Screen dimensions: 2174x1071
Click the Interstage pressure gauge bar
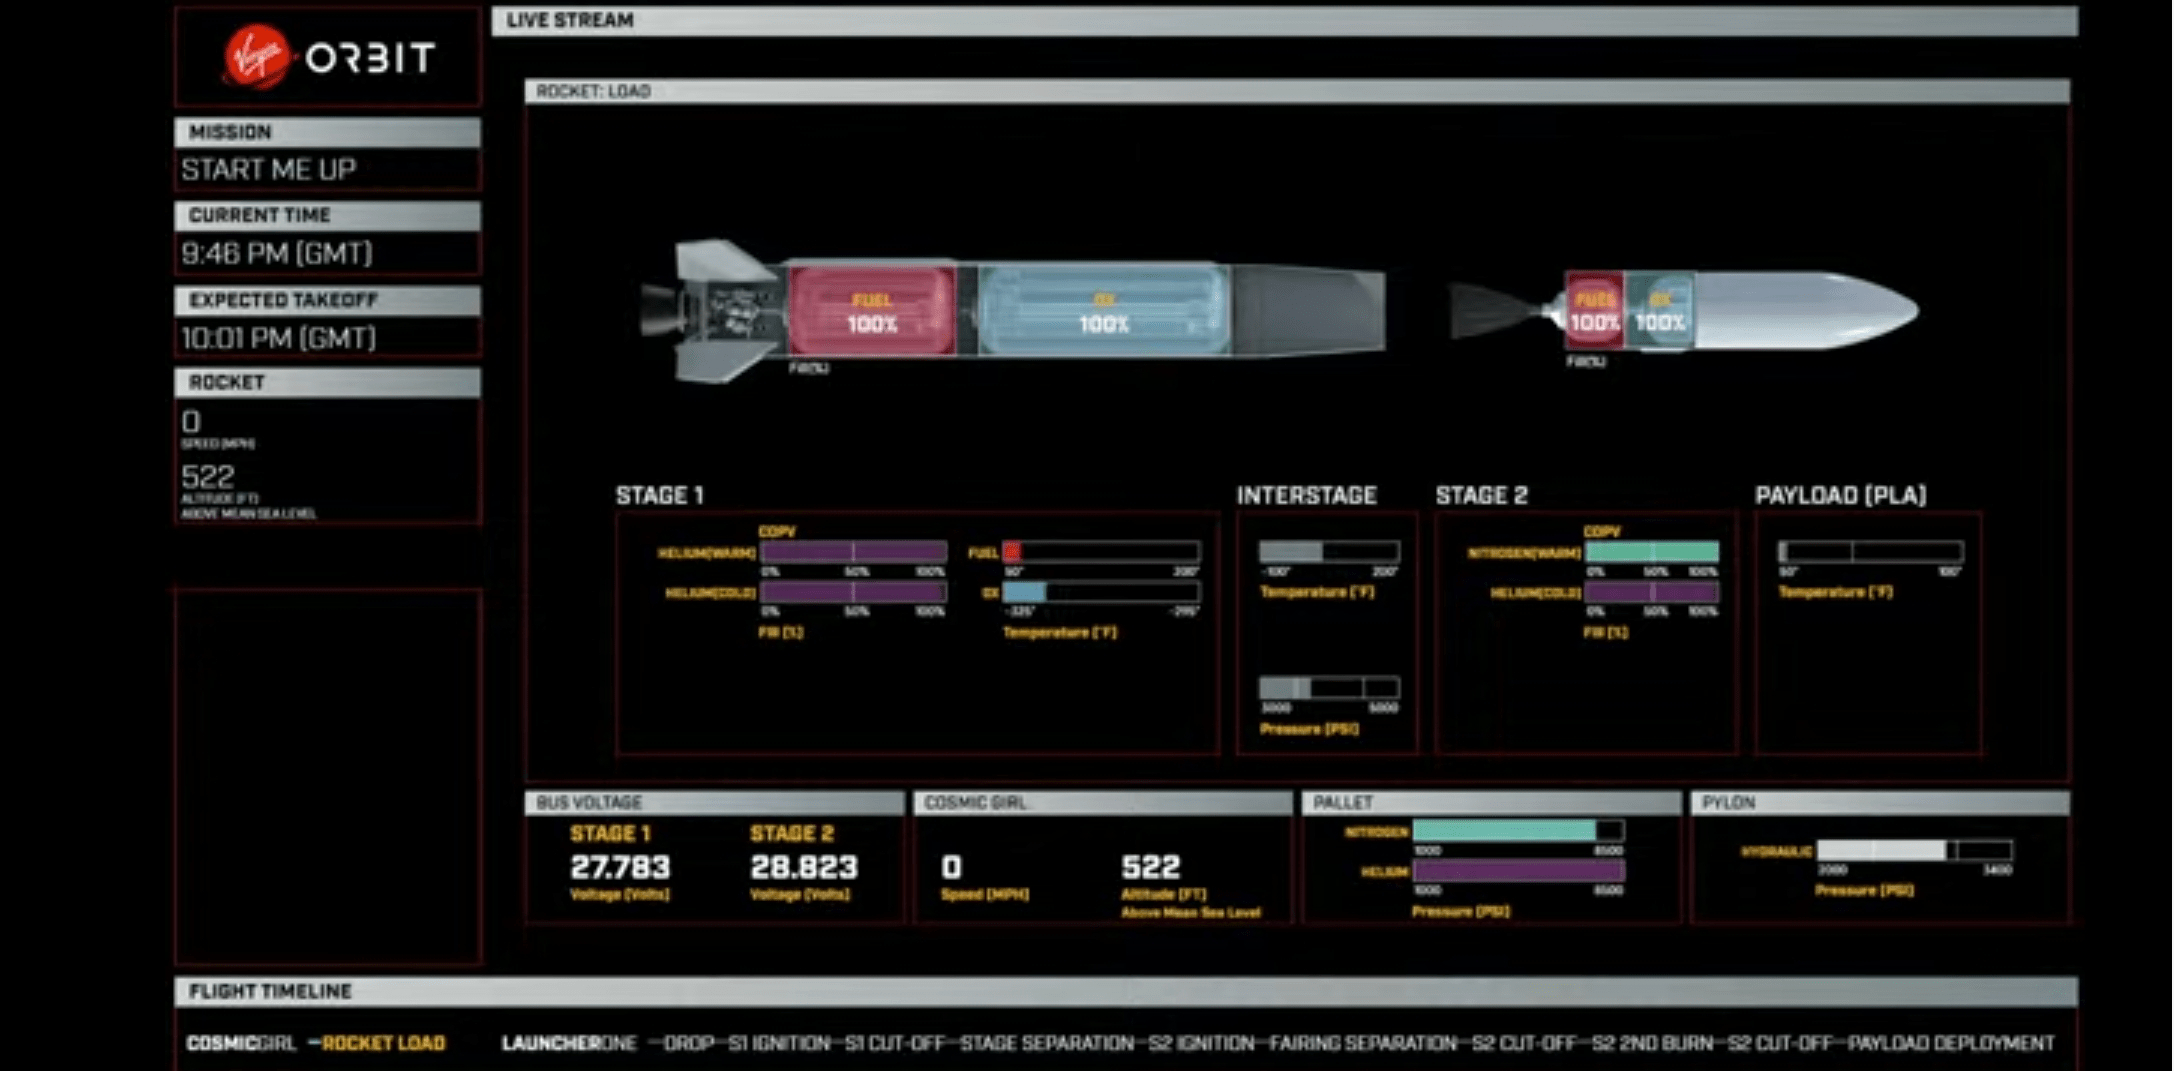[1329, 688]
